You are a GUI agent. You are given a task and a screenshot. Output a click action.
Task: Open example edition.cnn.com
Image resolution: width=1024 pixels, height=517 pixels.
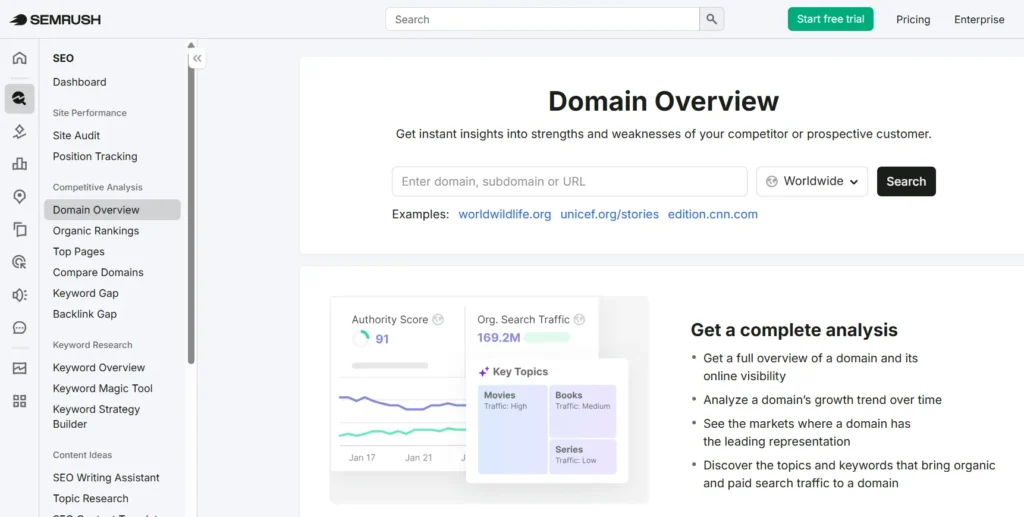712,214
